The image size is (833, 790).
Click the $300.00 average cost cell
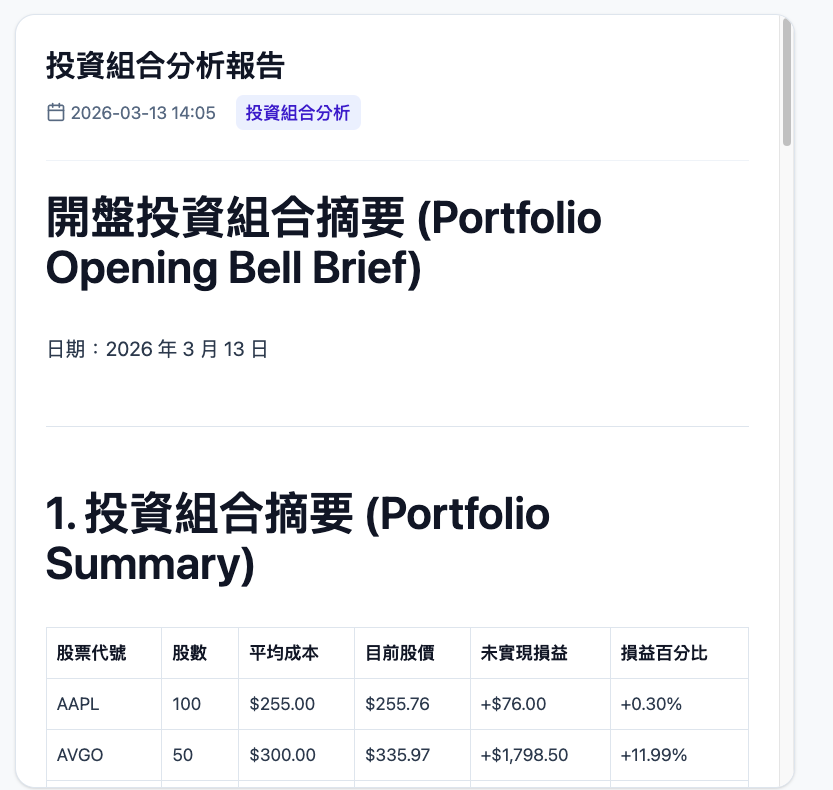[x=283, y=755]
